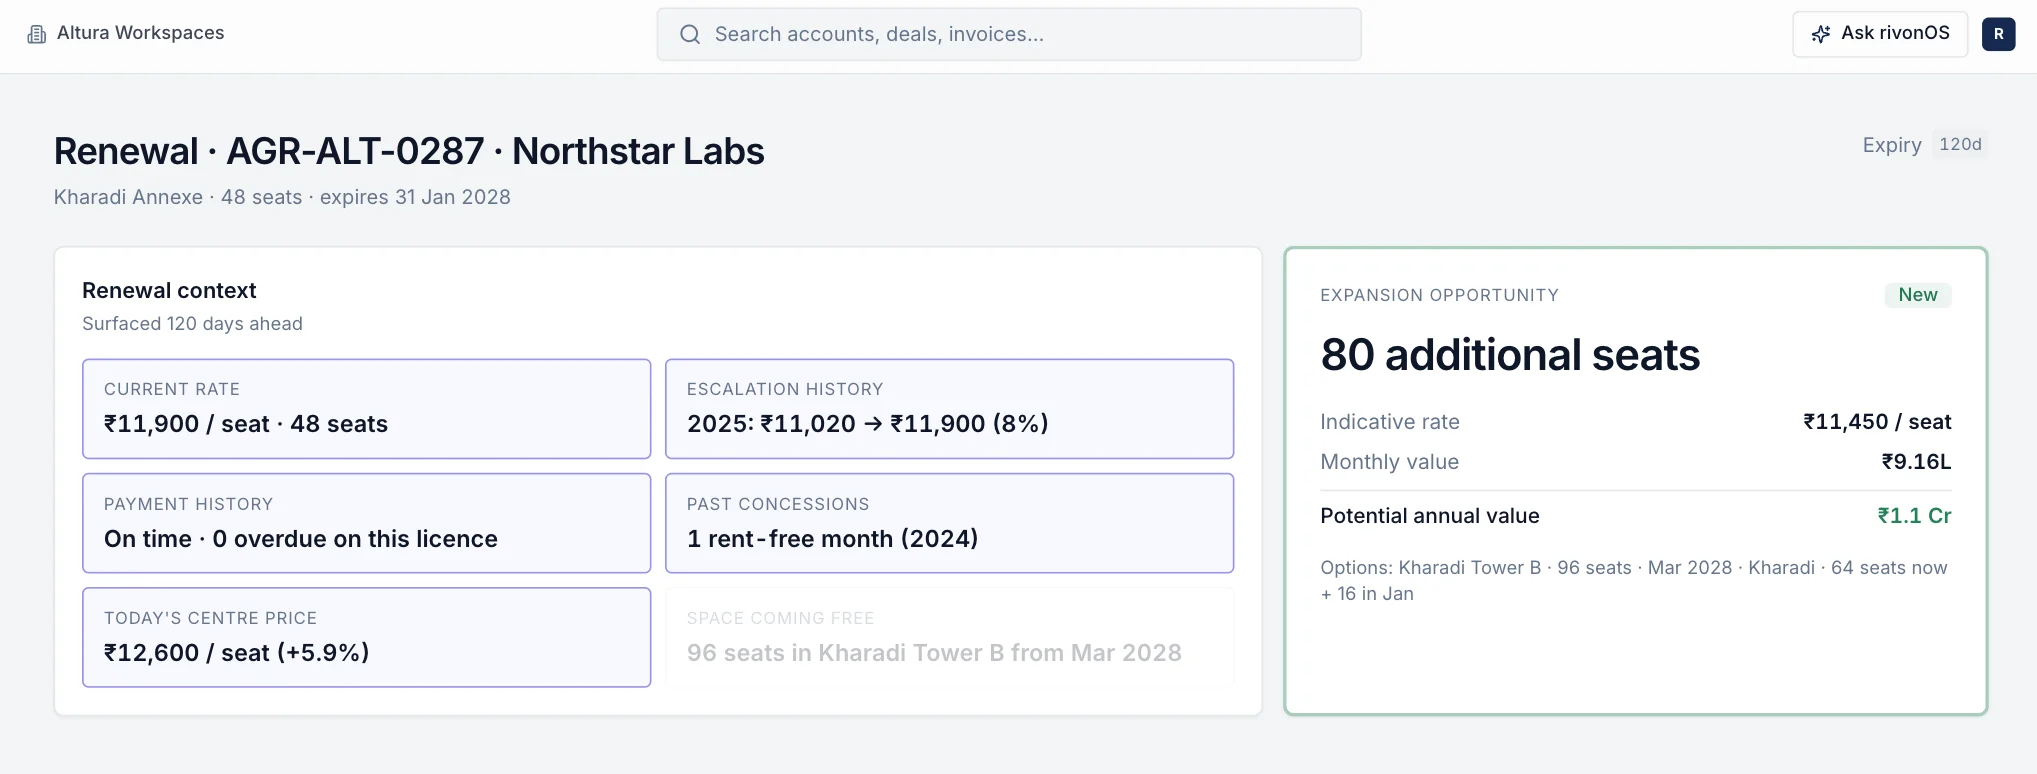Click the 'Expiry' label
Viewport: 2037px width, 774px height.
[x=1892, y=145]
